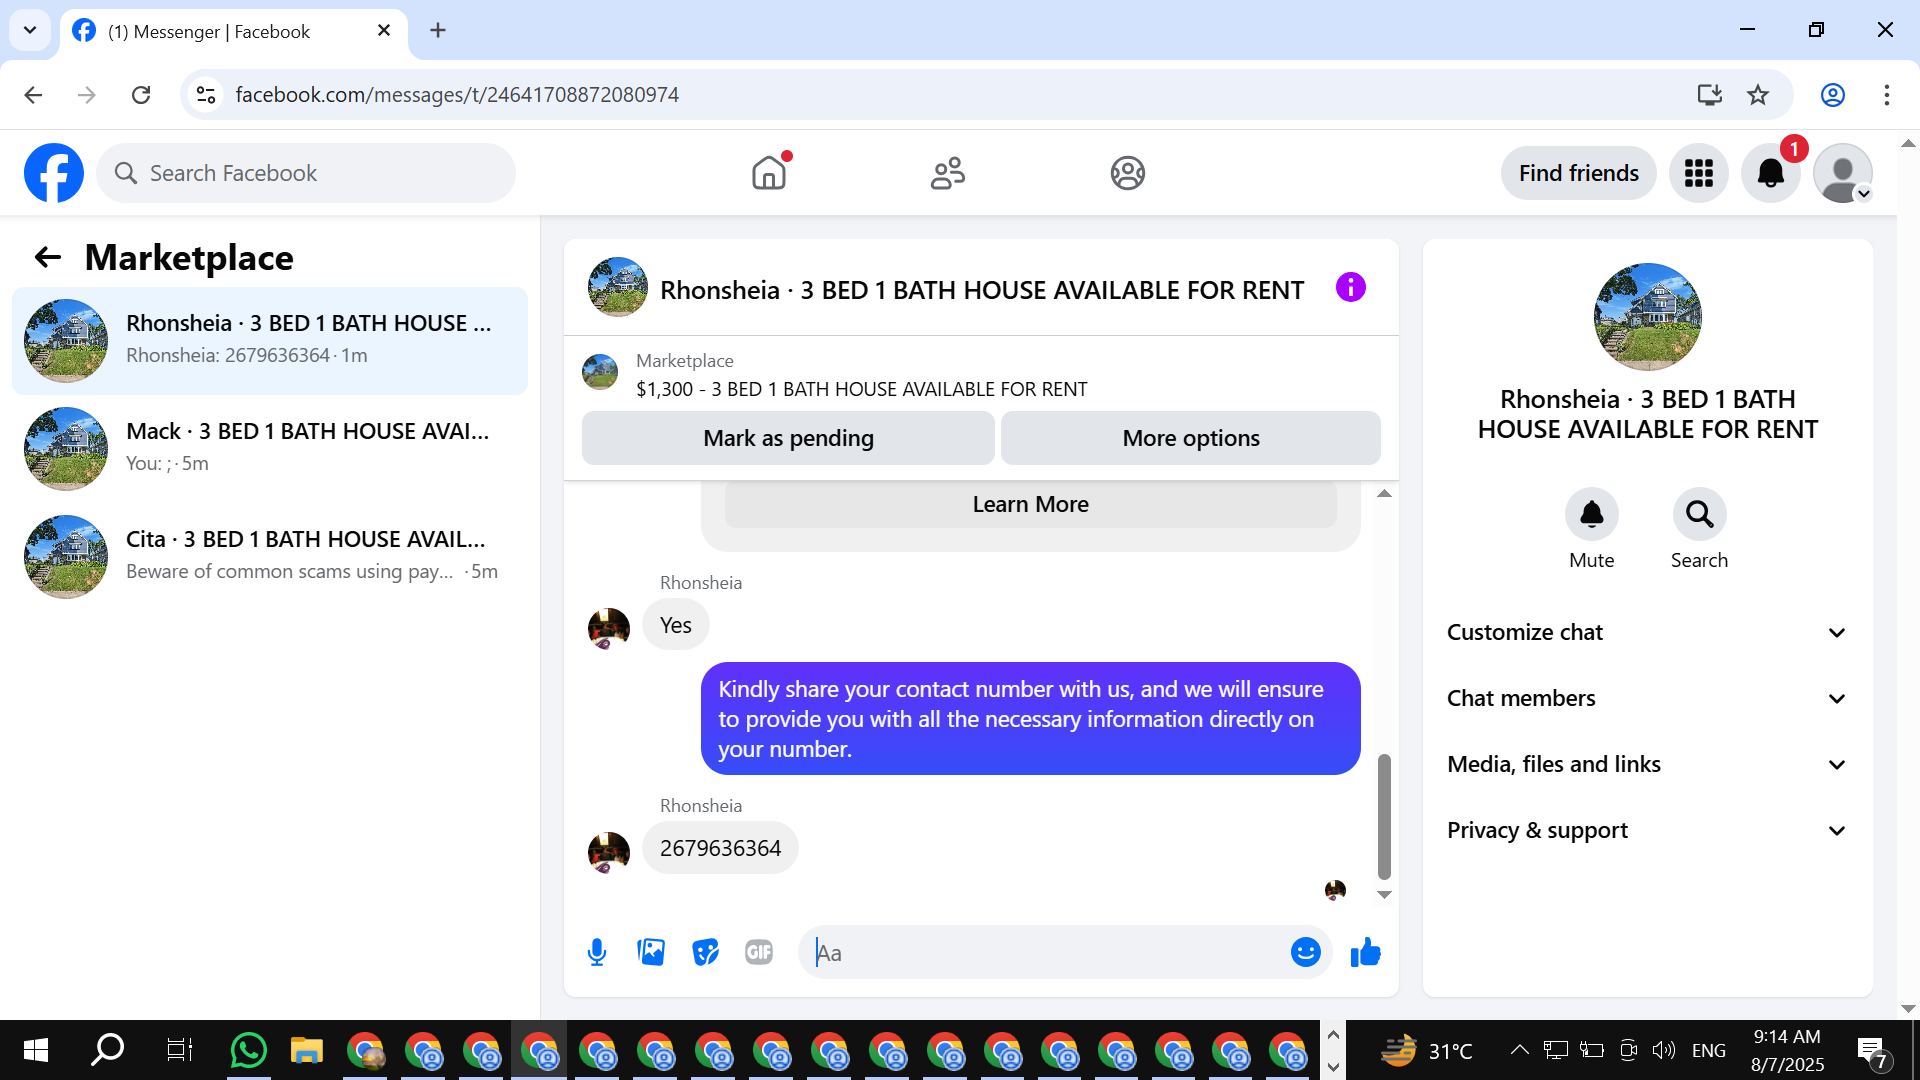Image resolution: width=1920 pixels, height=1080 pixels.
Task: Expand Privacy & support section
Action: coord(1647,830)
